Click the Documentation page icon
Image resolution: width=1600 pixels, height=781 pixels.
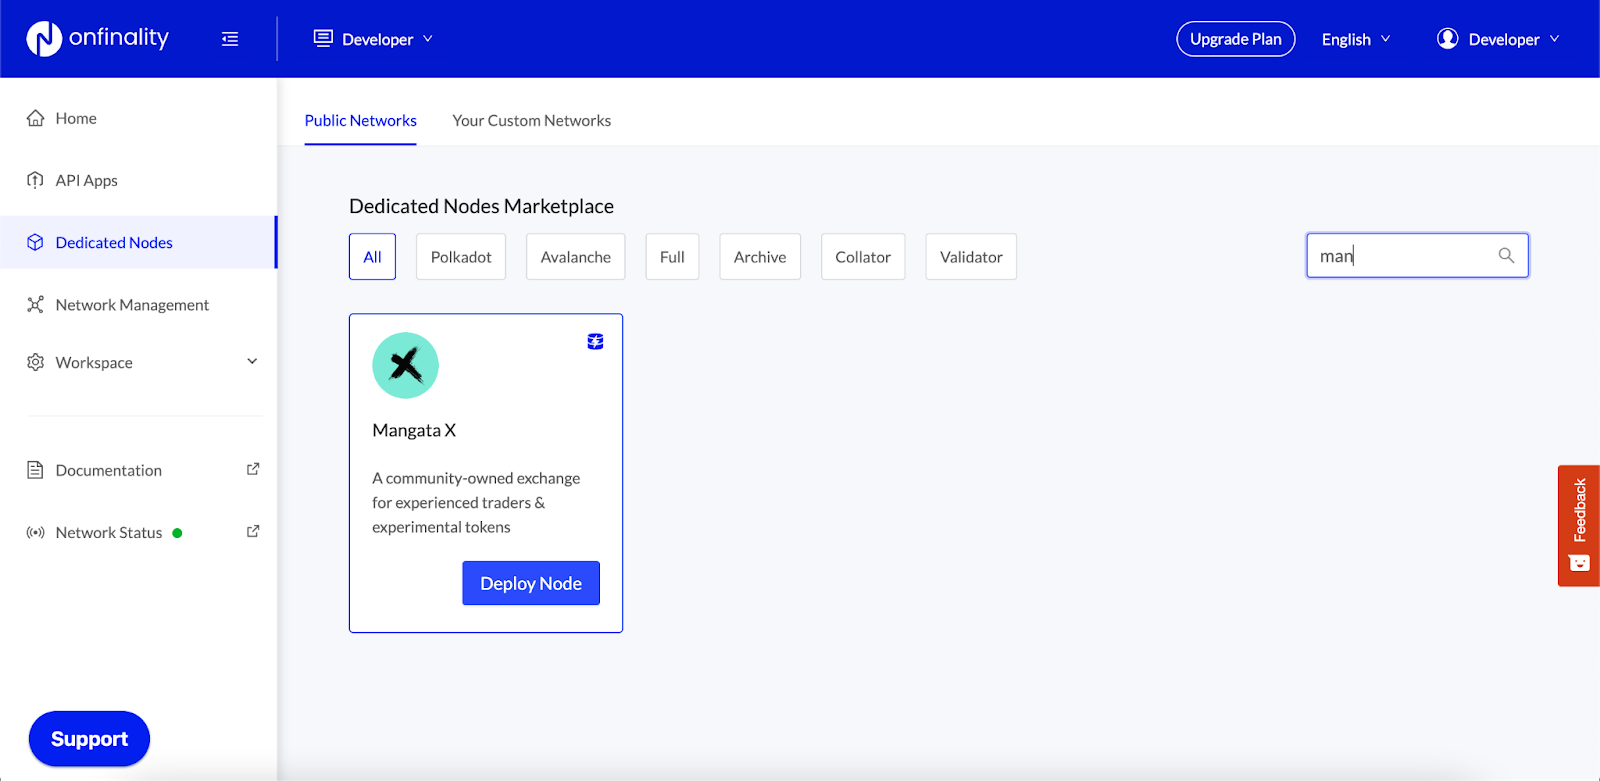pyautogui.click(x=36, y=470)
